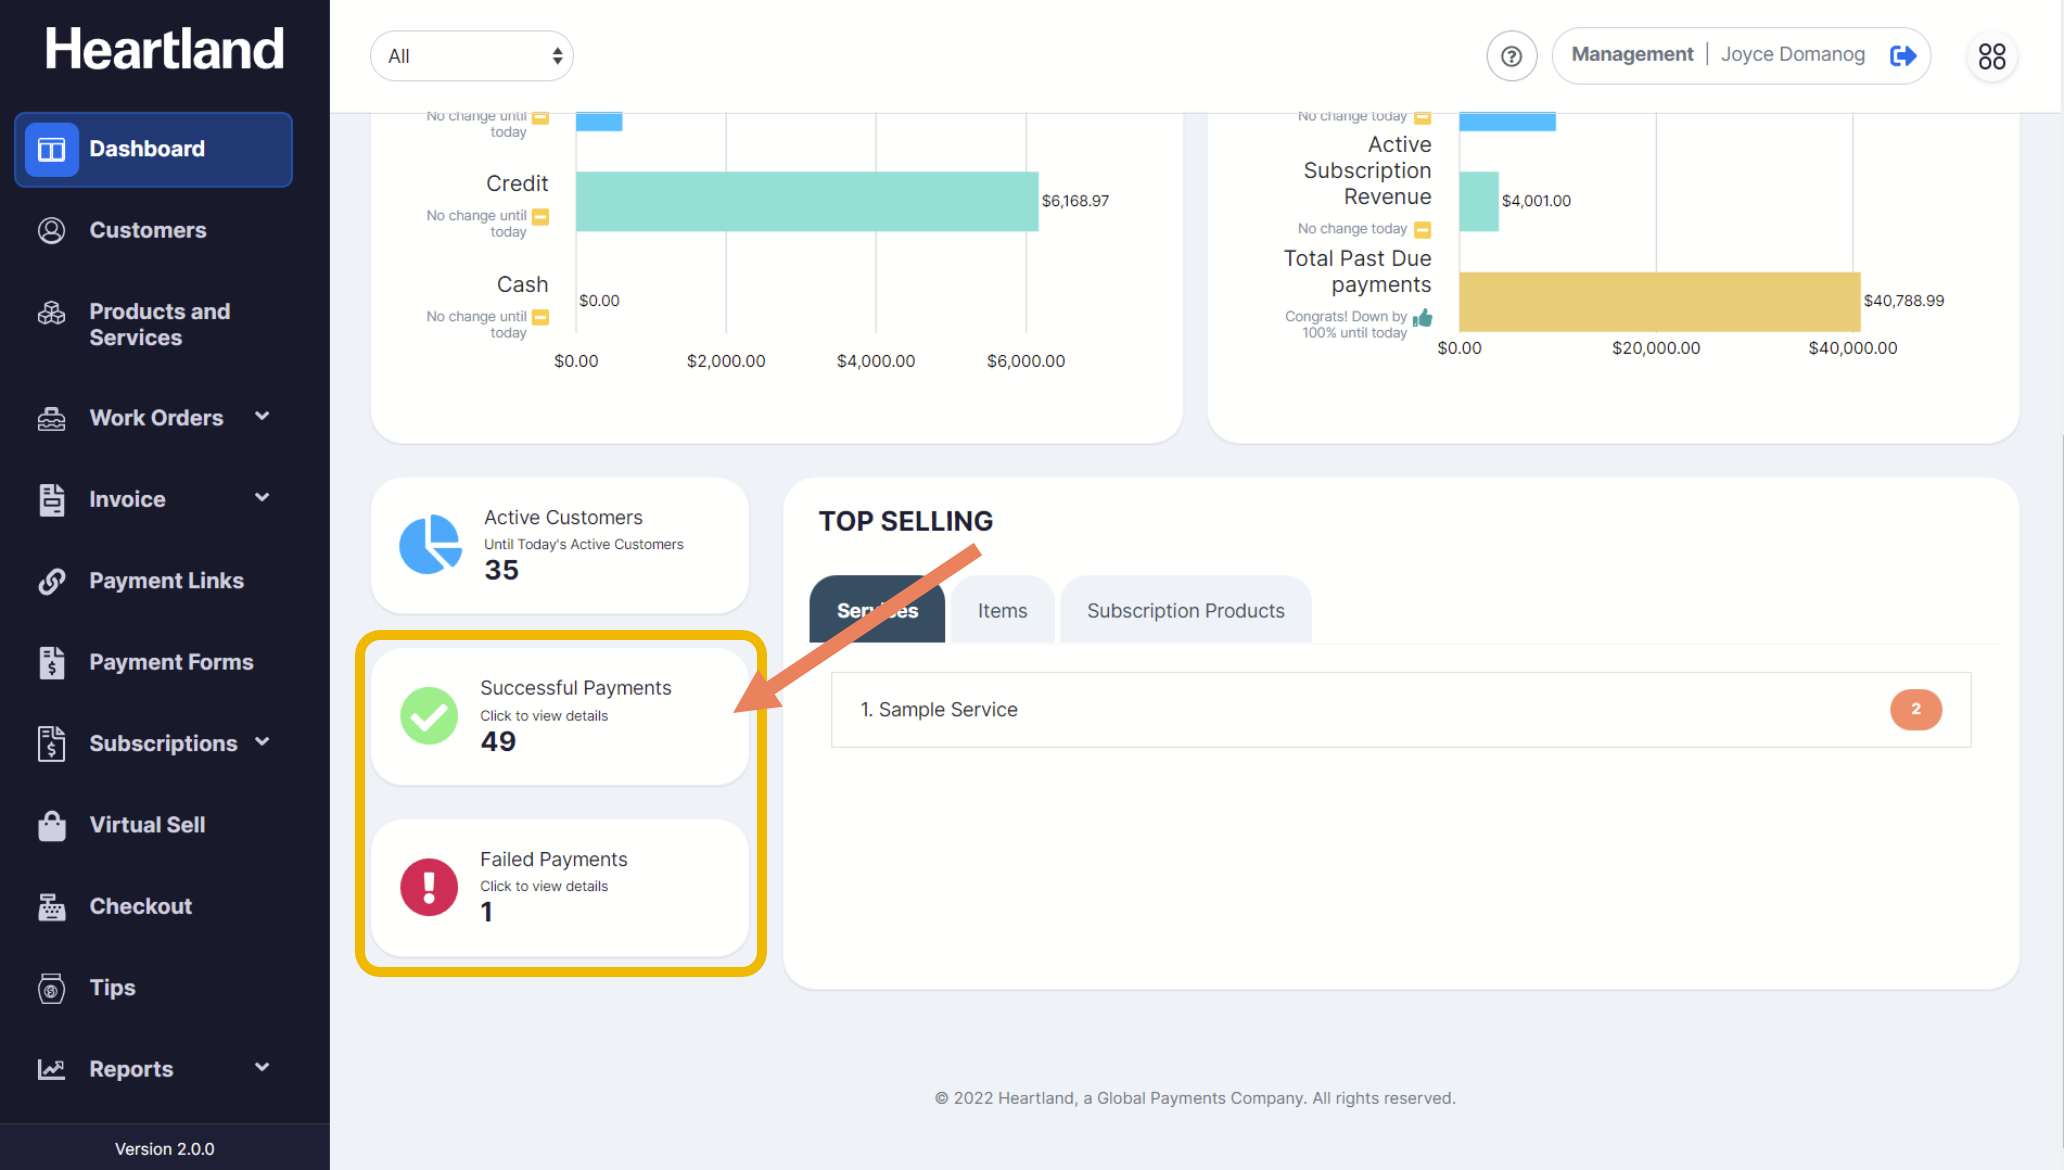Go to Dashboard in the sidebar

(x=154, y=149)
